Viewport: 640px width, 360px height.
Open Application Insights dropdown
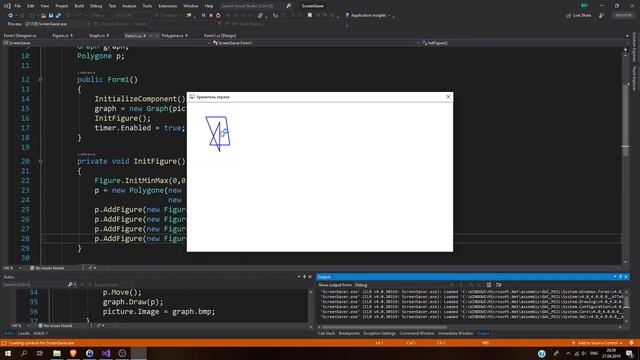[368, 16]
